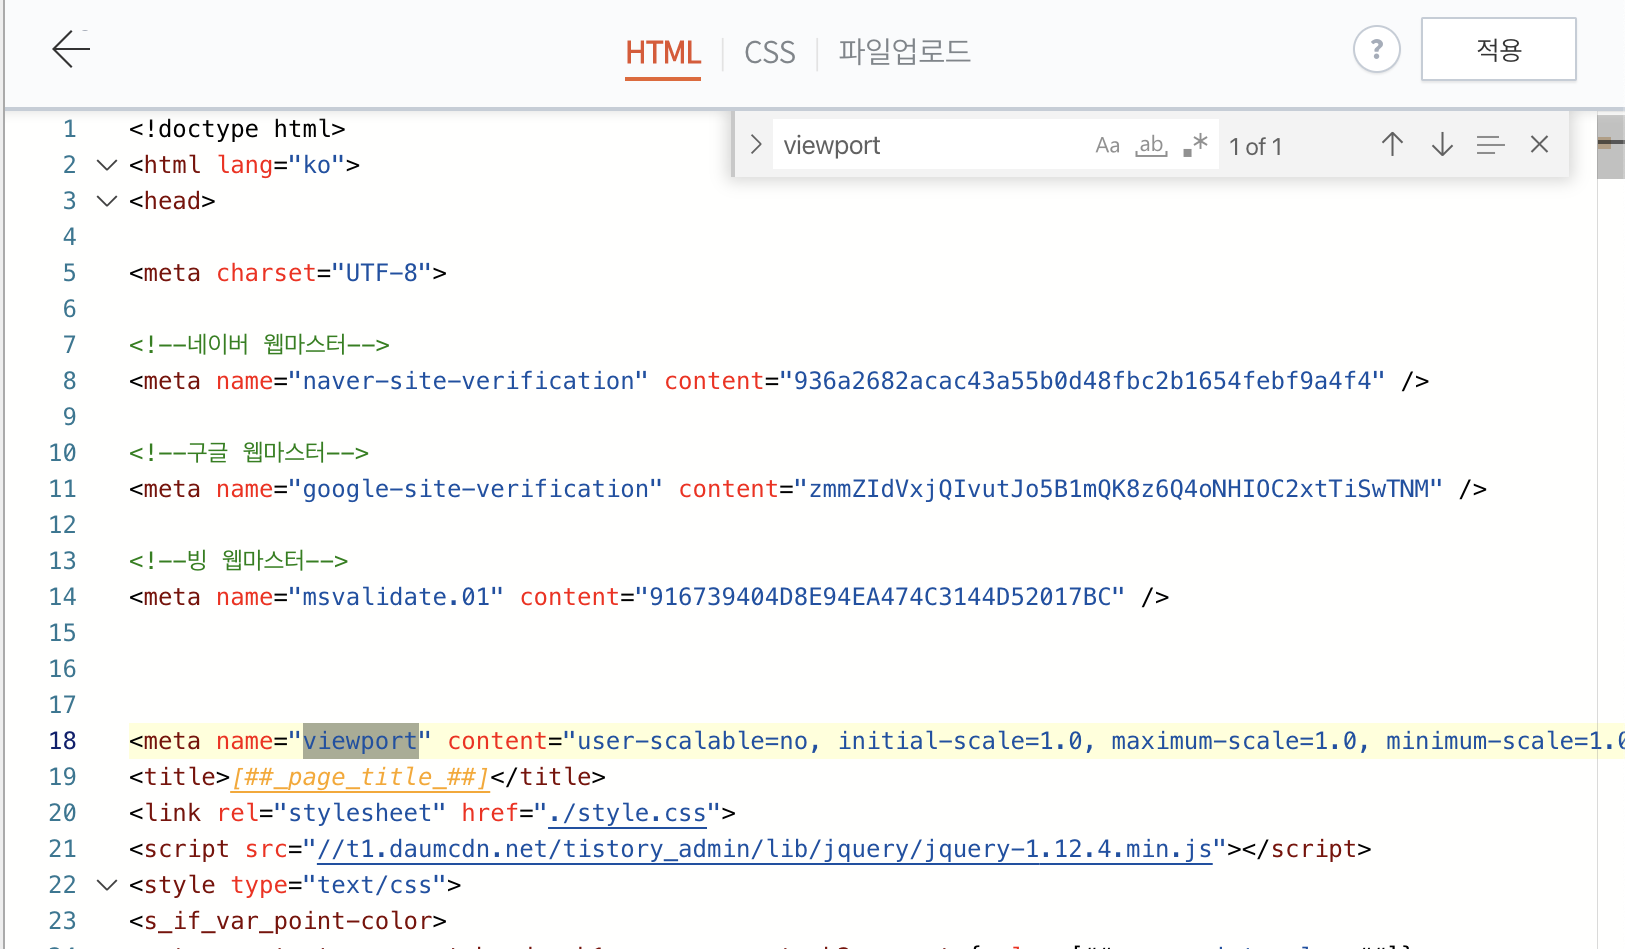Toggle whole word matching in search

pos(1151,146)
